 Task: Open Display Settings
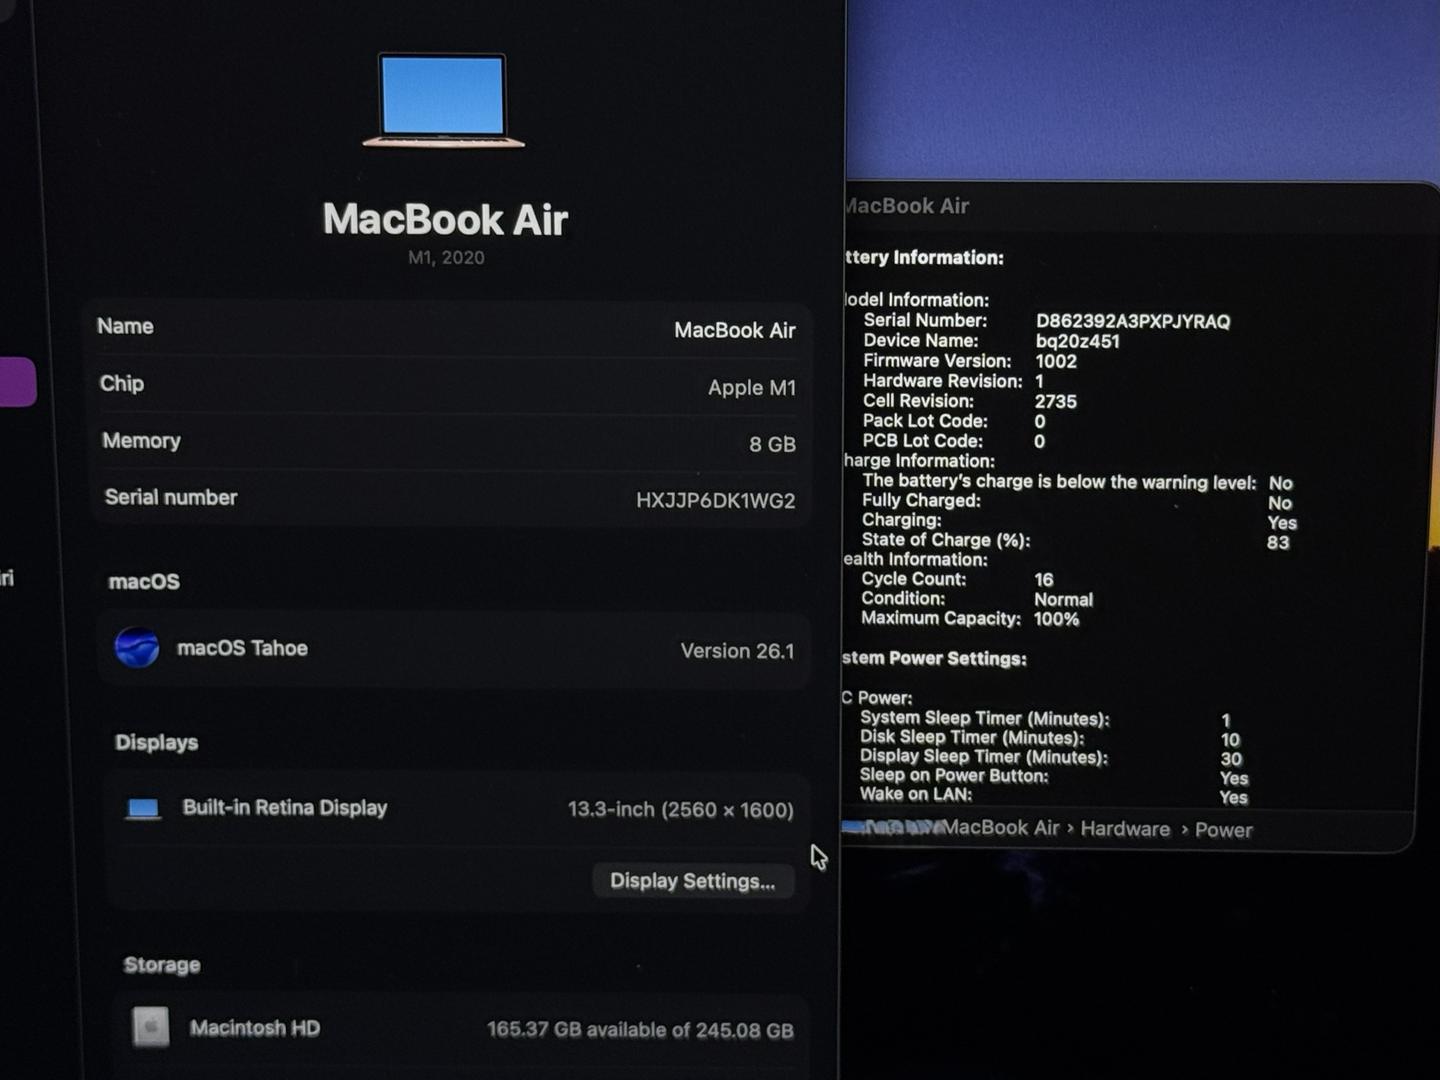(x=692, y=881)
